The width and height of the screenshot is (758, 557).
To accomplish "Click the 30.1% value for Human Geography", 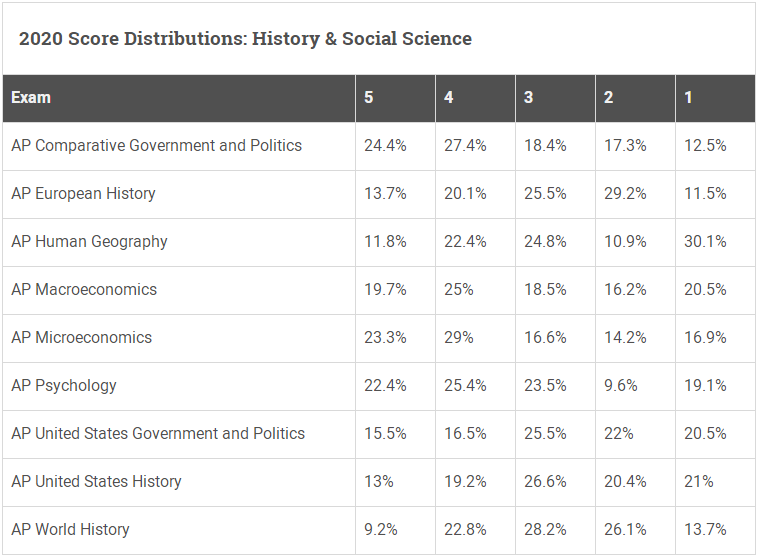I will [x=705, y=242].
